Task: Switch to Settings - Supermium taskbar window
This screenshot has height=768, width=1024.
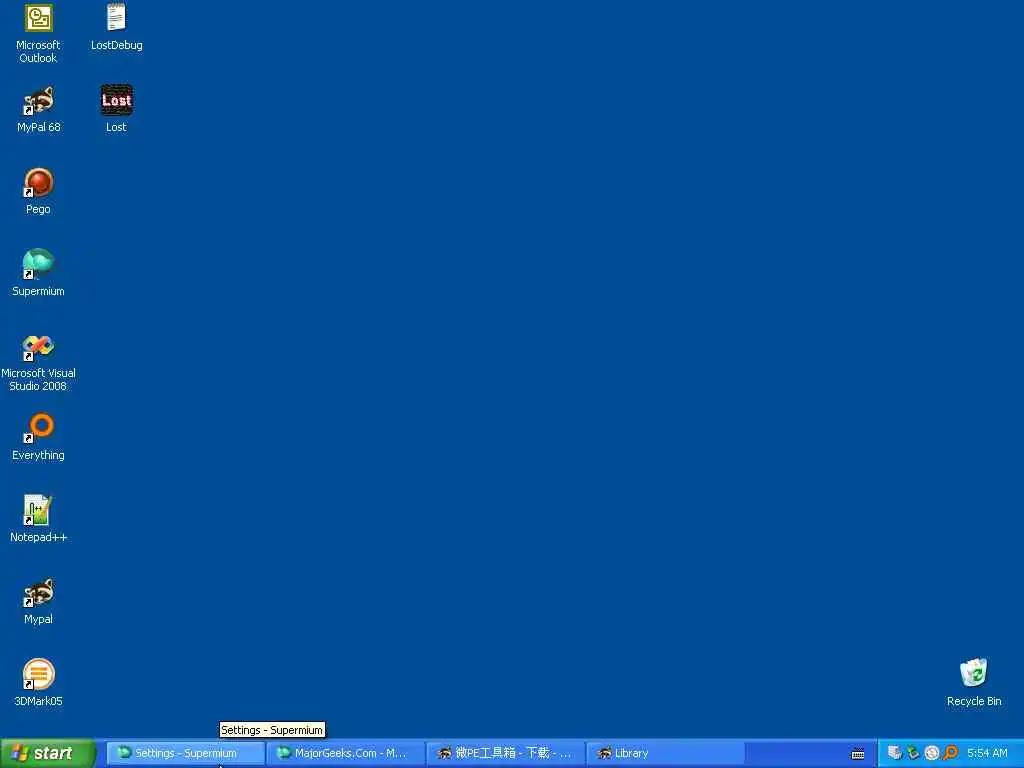Action: tap(185, 753)
